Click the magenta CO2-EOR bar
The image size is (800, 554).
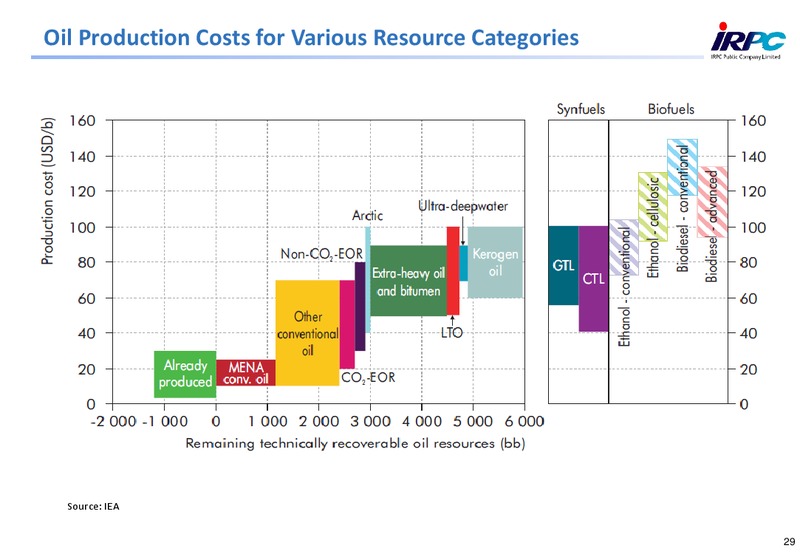tap(347, 324)
